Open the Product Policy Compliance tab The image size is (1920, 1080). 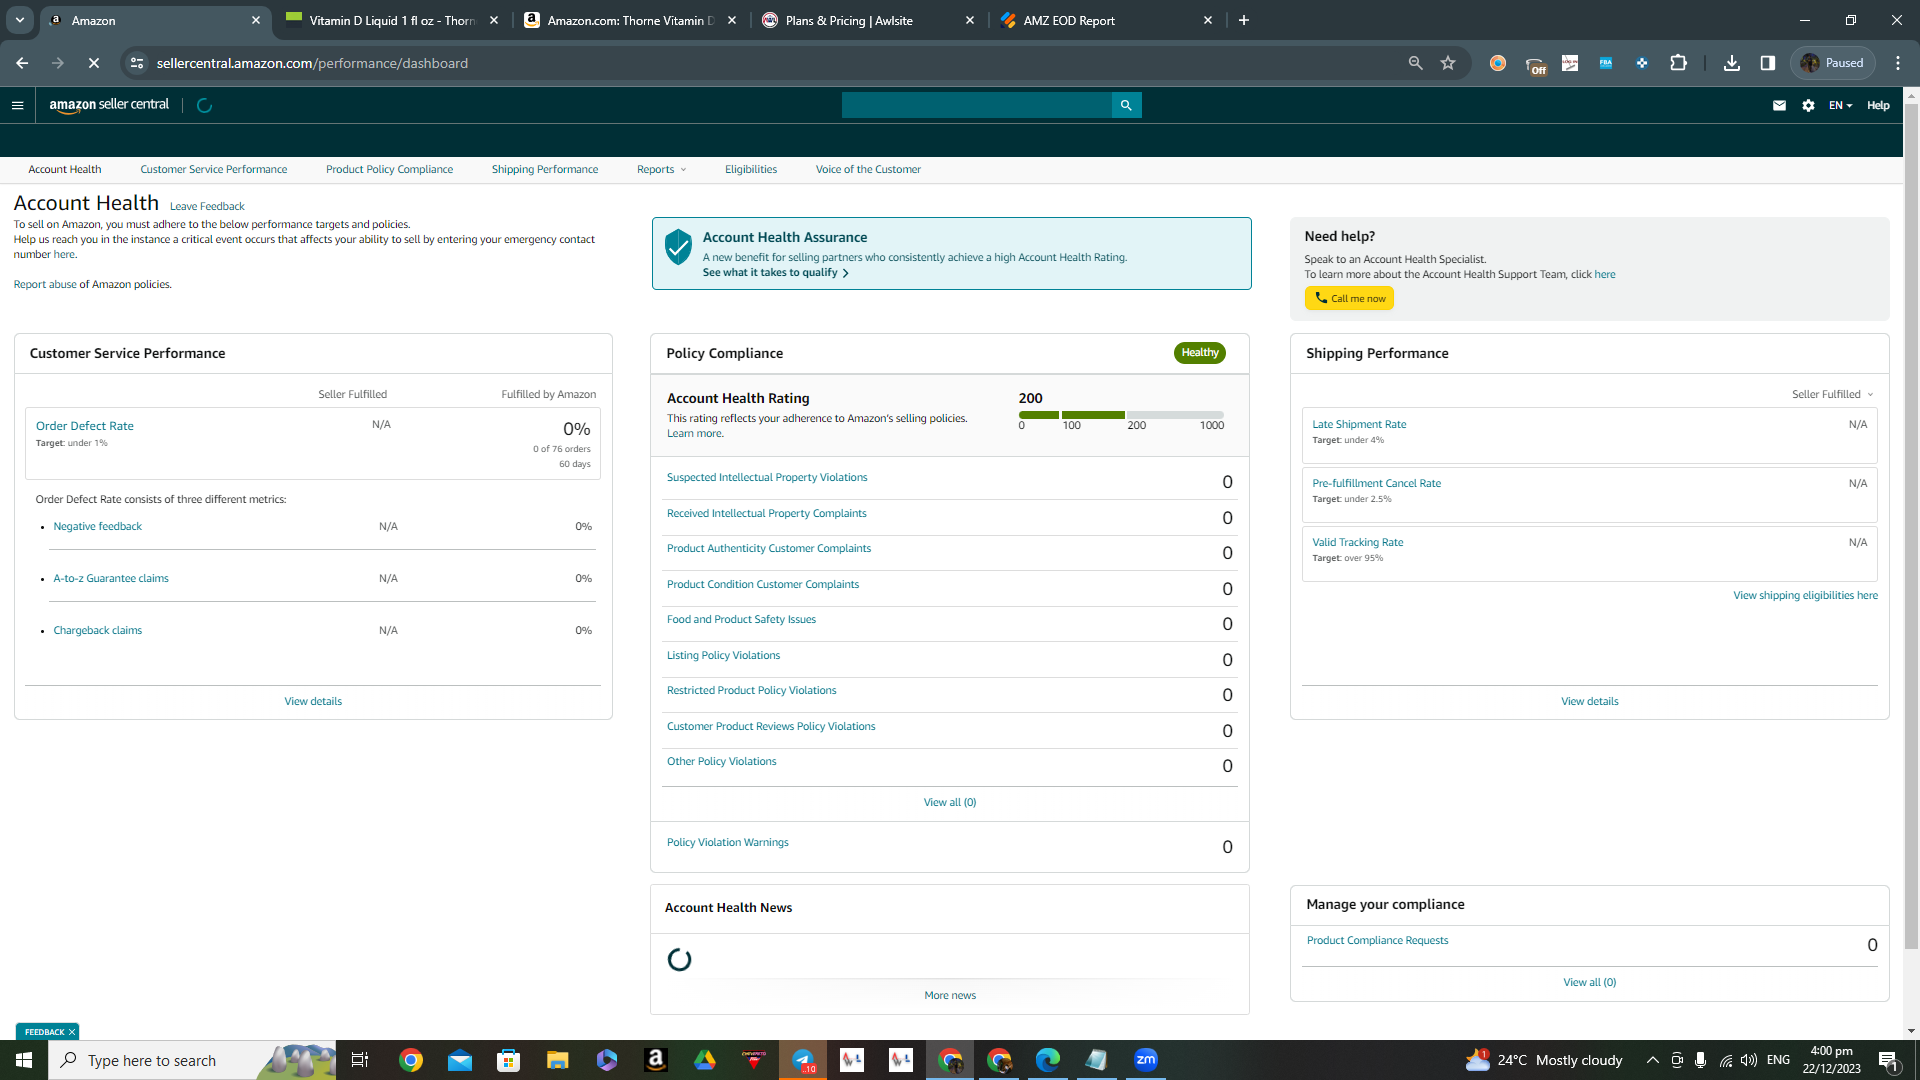tap(389, 169)
